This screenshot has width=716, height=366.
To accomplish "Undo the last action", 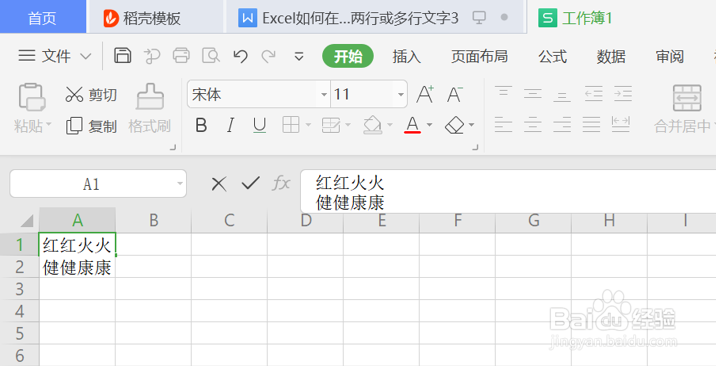I will point(240,56).
